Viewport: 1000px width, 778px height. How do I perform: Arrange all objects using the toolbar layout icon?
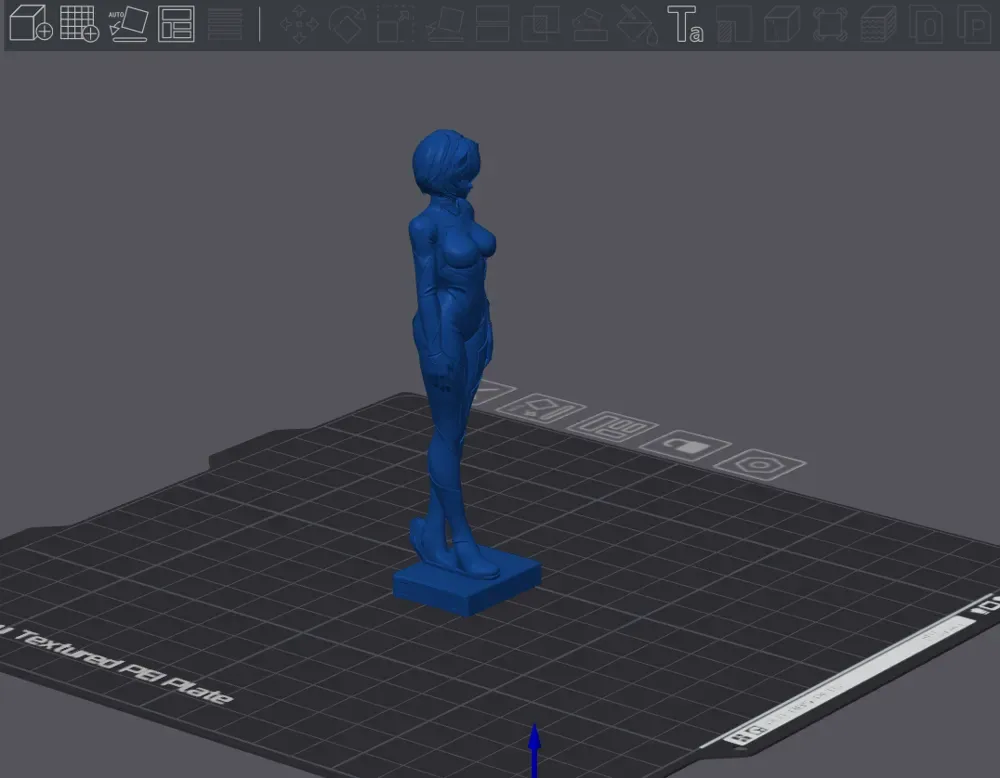176,24
